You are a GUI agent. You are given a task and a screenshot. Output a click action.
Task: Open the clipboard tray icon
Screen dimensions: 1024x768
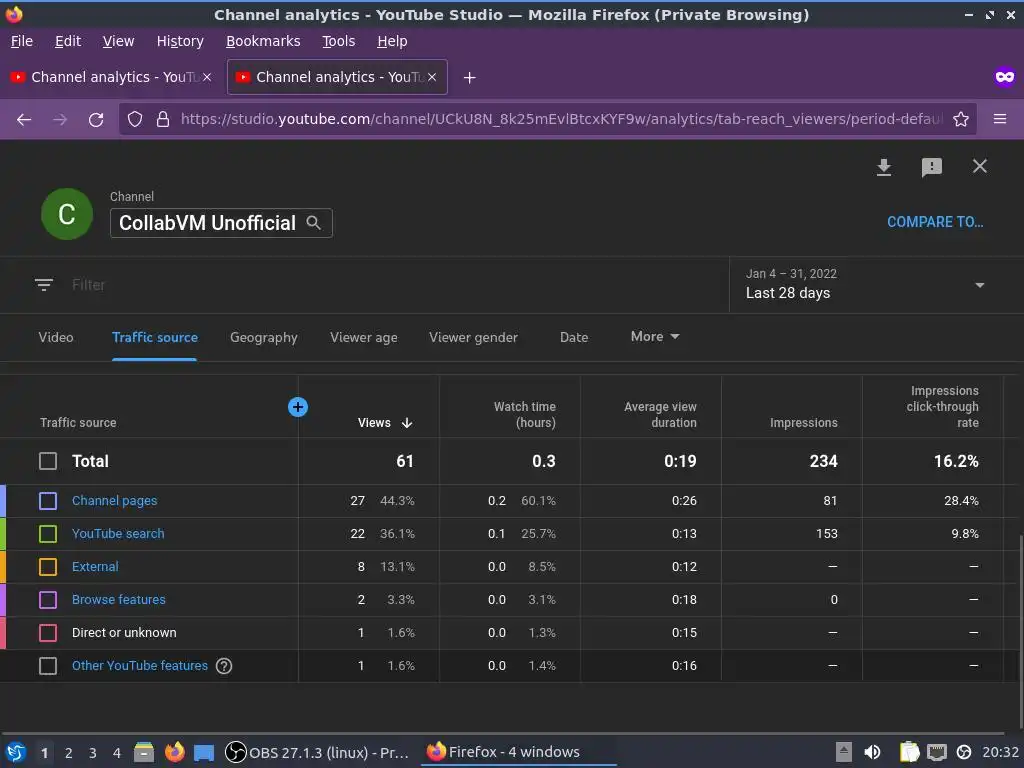coord(909,752)
